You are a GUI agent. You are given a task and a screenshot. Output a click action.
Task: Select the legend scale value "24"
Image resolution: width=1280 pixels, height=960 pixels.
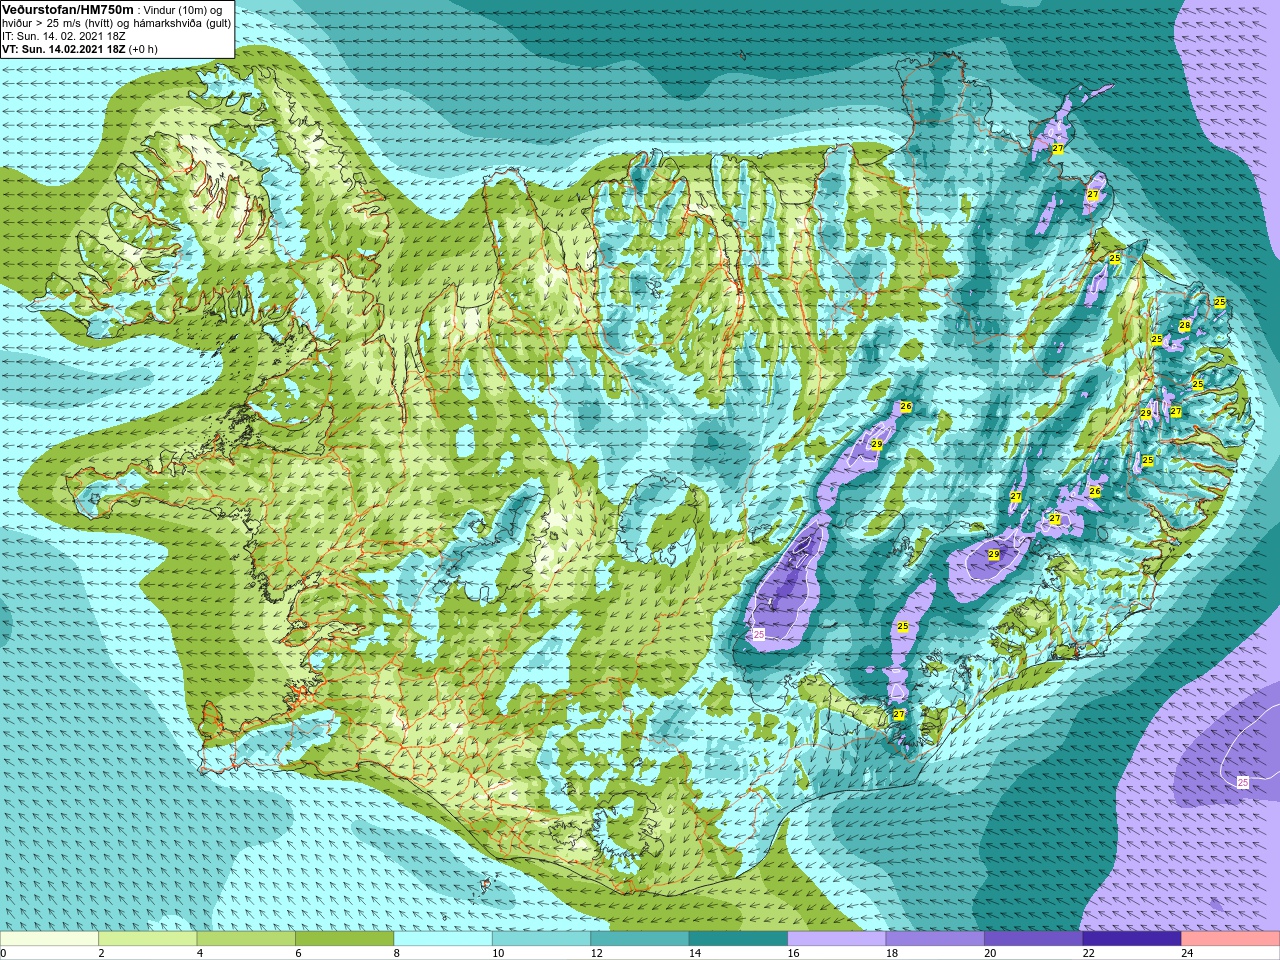pyautogui.click(x=1188, y=953)
